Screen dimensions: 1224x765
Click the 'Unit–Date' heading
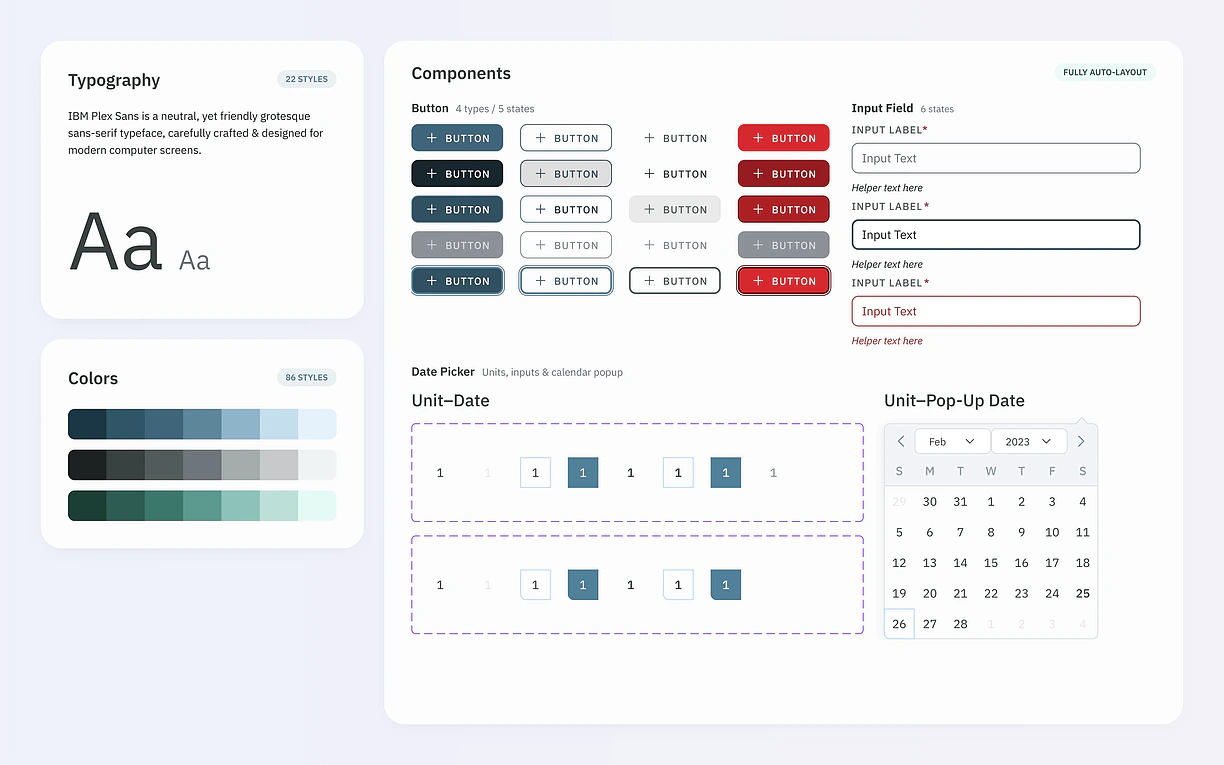coord(451,401)
